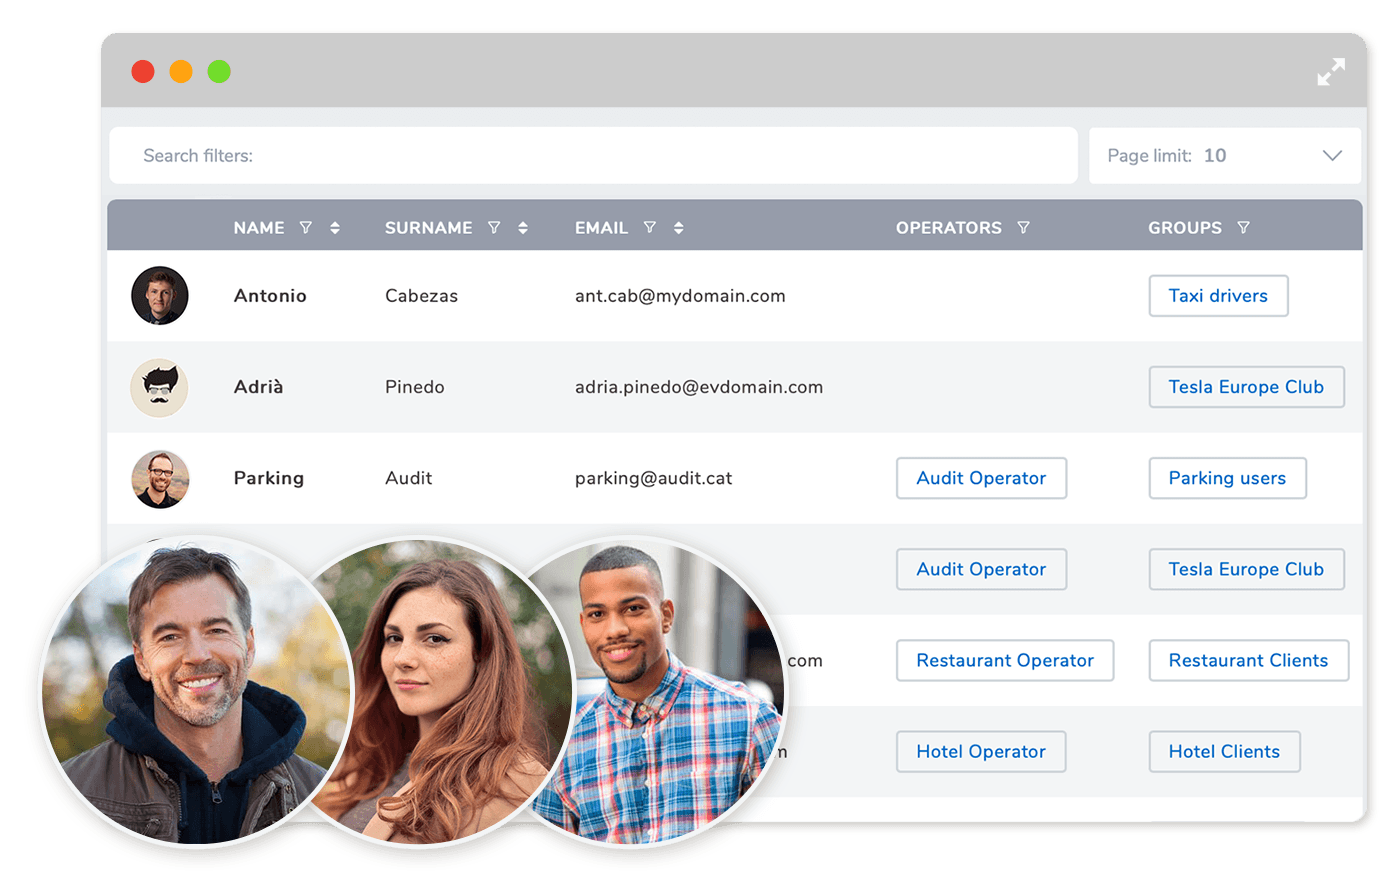Click Audit Operator in Parking row
This screenshot has height=872, width=1400.
point(981,478)
